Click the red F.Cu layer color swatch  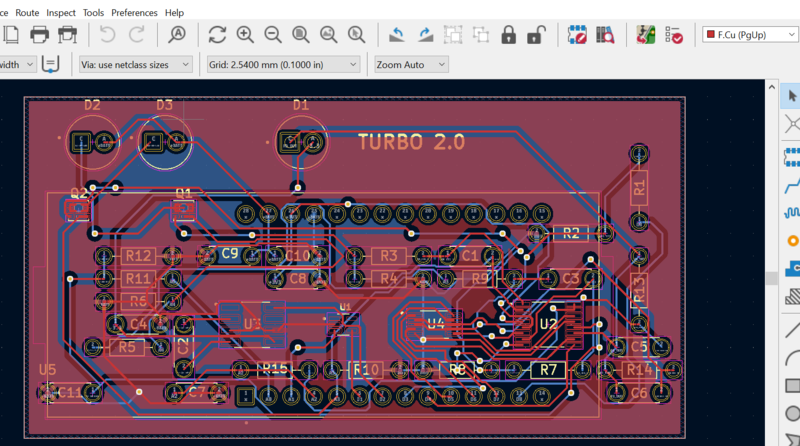[711, 34]
